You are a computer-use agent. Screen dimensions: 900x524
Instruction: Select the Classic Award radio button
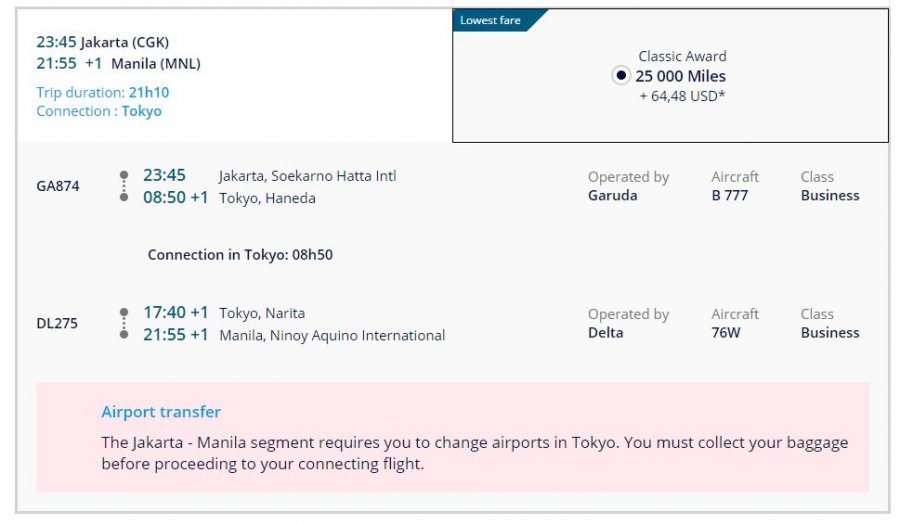click(621, 76)
